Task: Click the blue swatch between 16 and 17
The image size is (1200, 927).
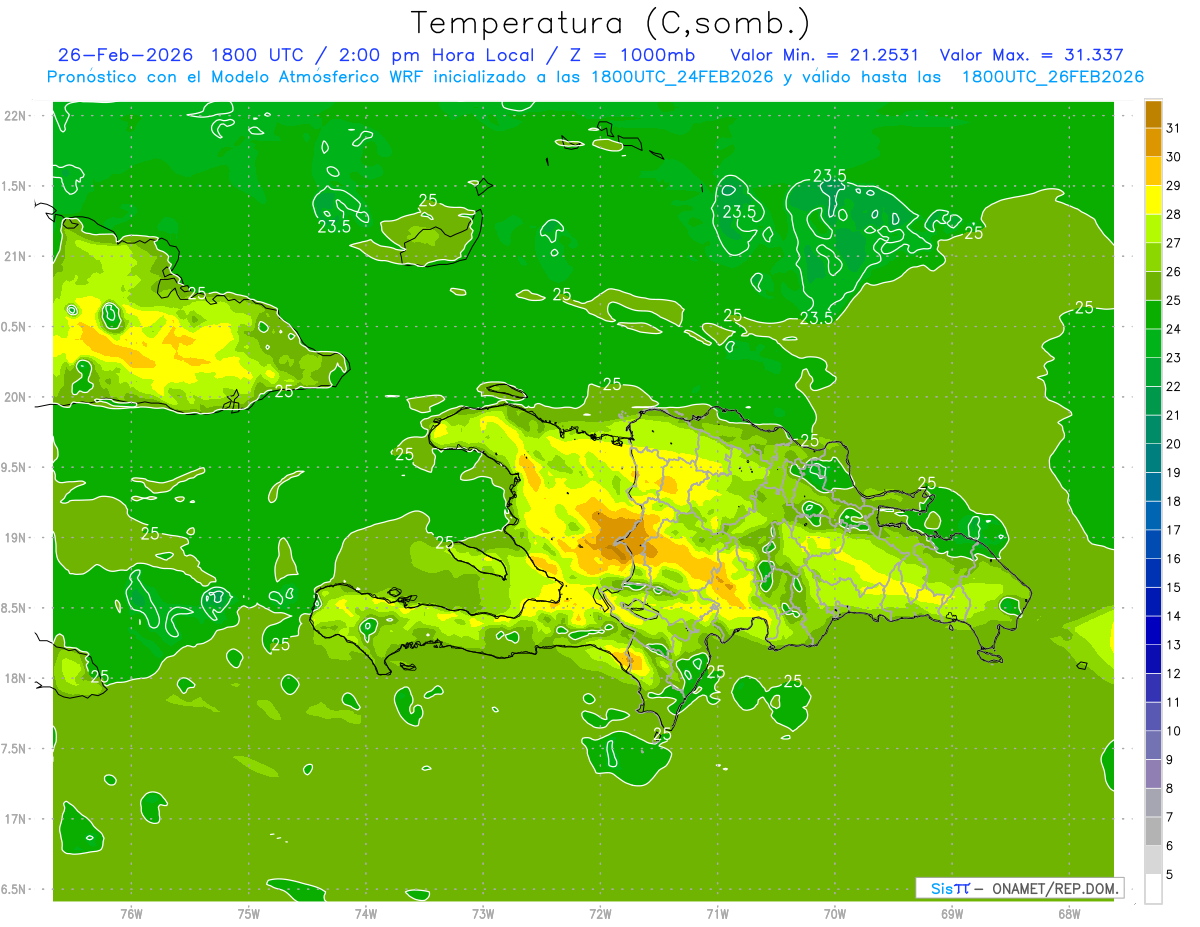Action: click(1153, 545)
